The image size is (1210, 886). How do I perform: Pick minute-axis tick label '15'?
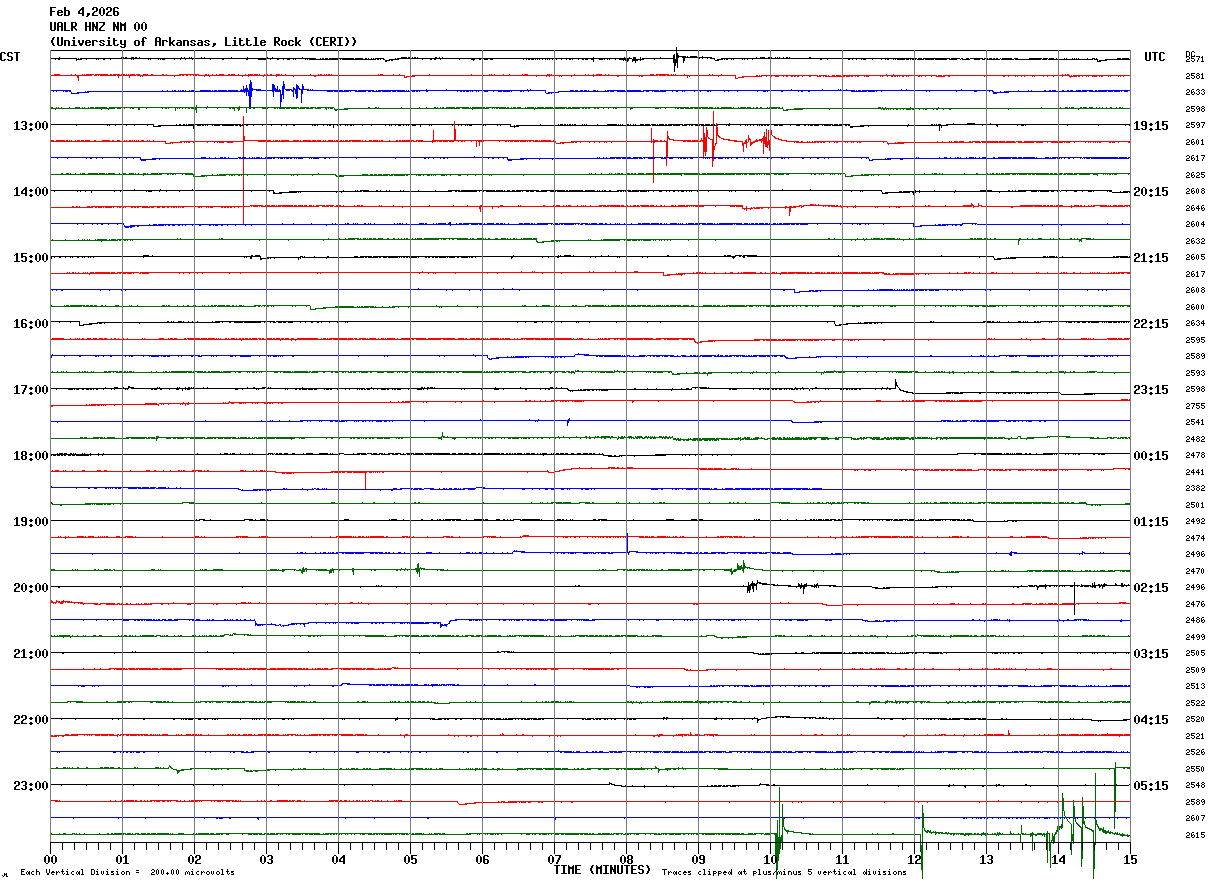[1130, 859]
